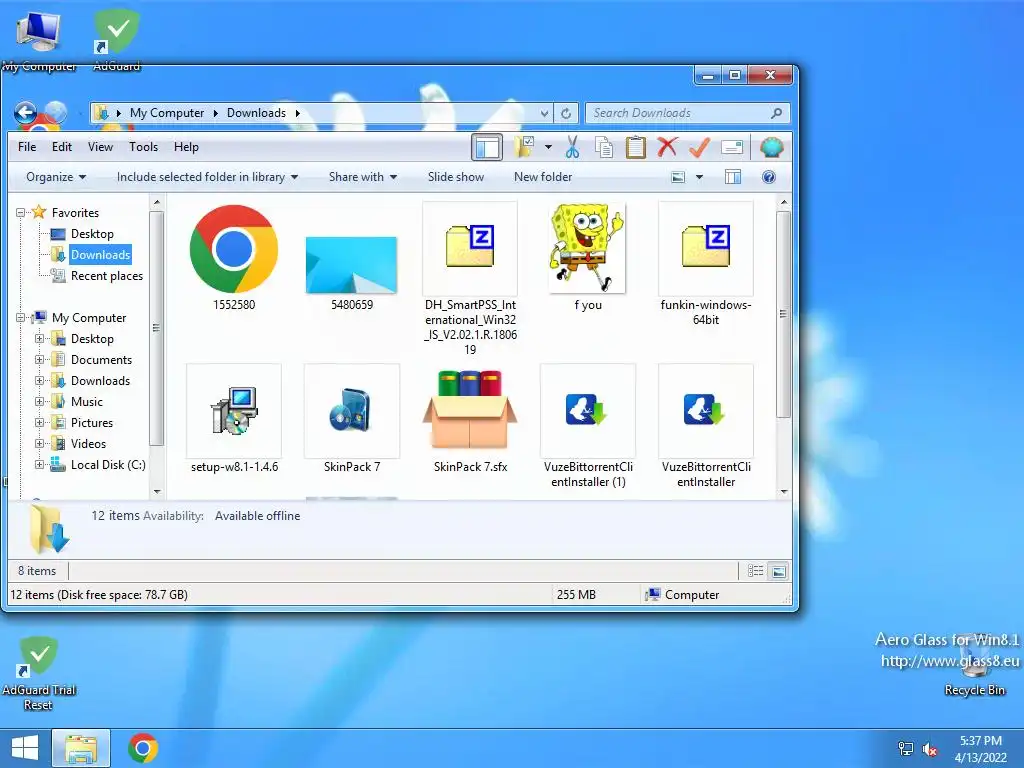Open the Share with dropdown
Image resolution: width=1024 pixels, height=768 pixels.
click(362, 177)
